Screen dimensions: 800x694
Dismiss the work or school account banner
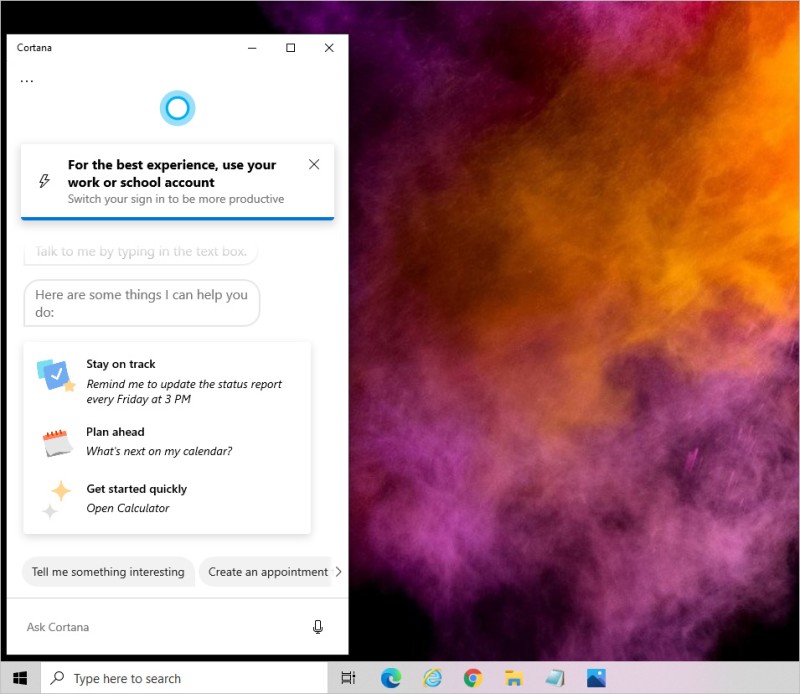[314, 164]
